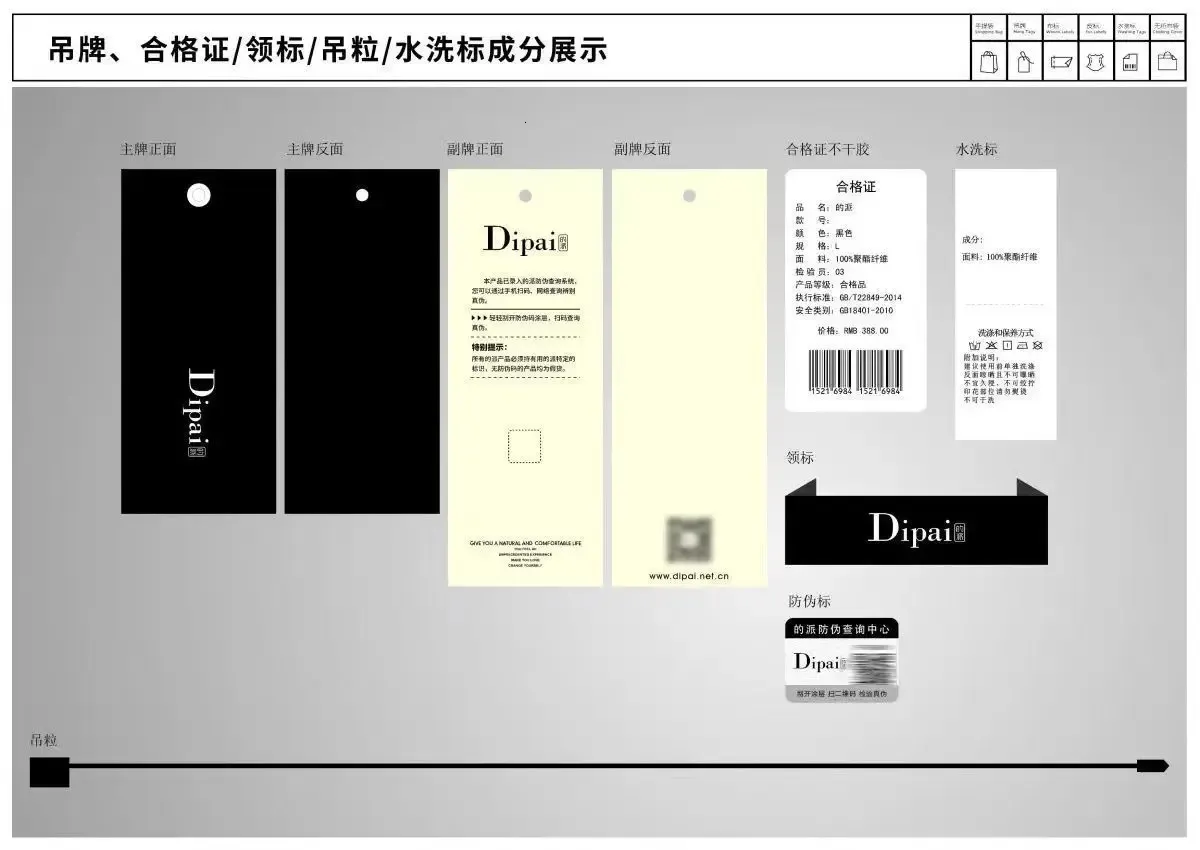
Task: Click the 的派防伪查询中心 anti-counterfeit header
Action: [841, 629]
